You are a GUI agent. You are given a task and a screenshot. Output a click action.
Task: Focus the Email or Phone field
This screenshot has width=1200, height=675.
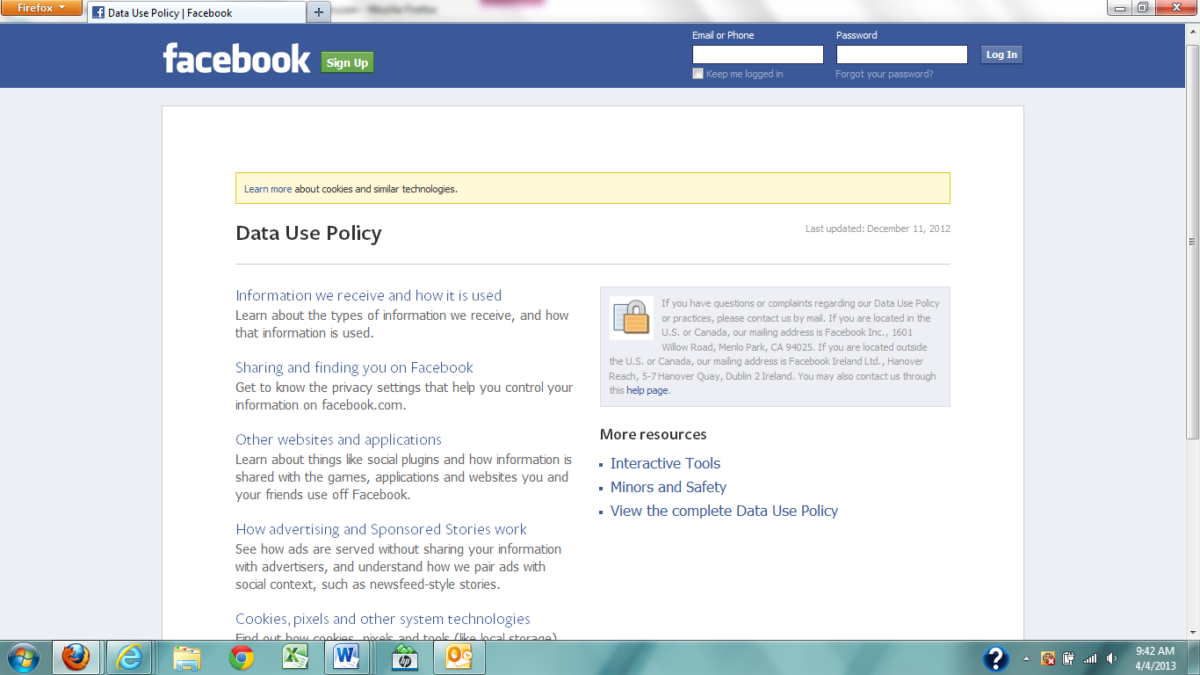(x=757, y=55)
